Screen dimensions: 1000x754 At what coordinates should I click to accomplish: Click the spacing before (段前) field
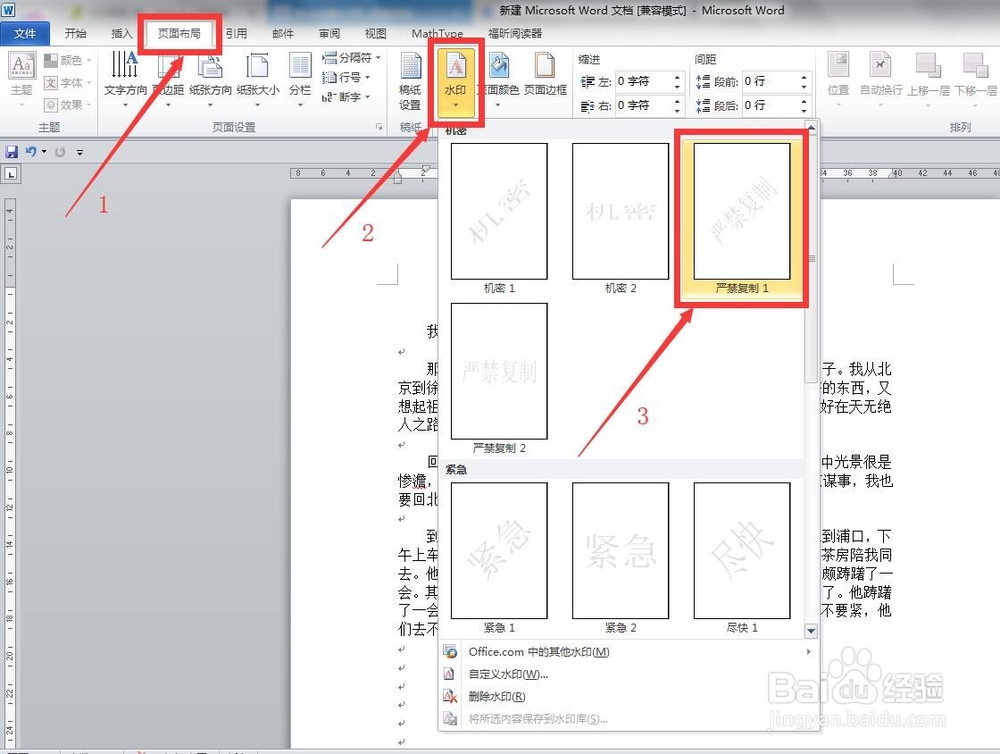point(770,82)
